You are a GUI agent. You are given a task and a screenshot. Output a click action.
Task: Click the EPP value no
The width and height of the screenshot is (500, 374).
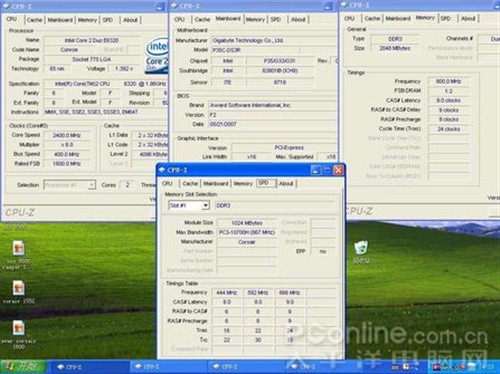[x=323, y=251]
